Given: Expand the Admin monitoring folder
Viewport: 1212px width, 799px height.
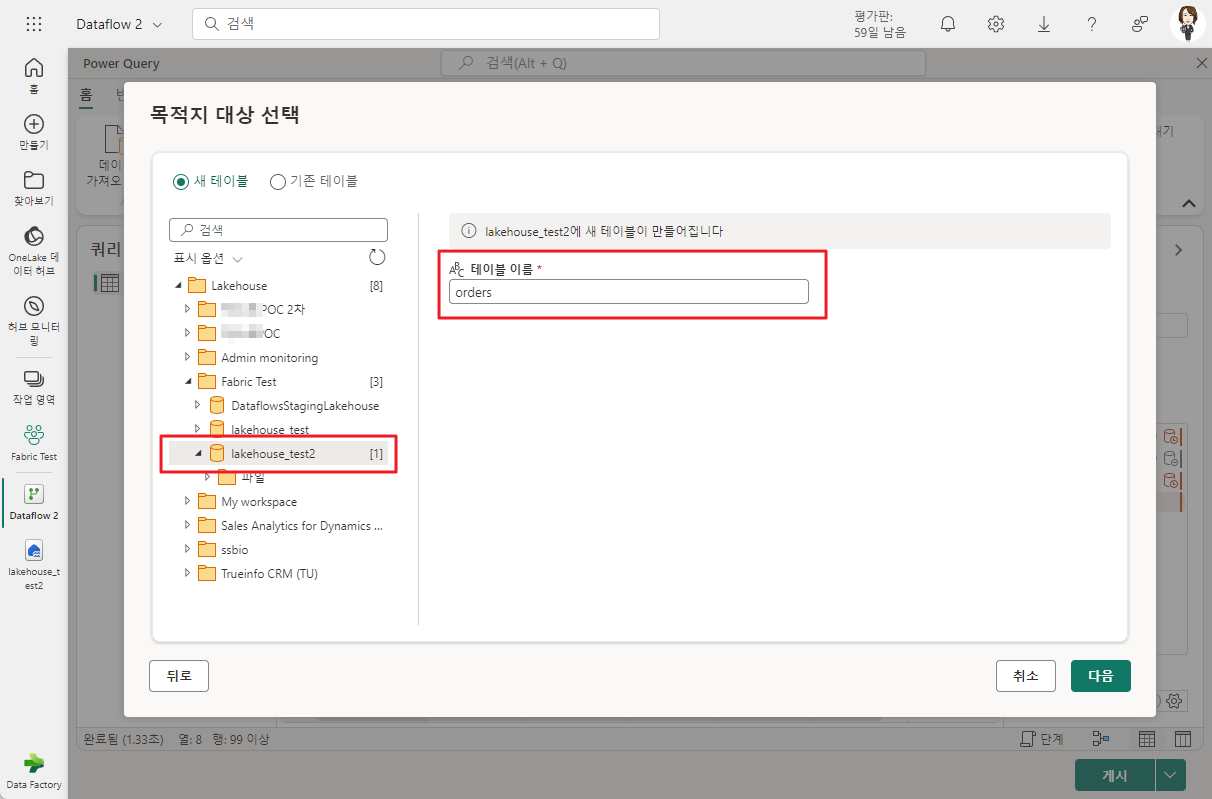Looking at the screenshot, I should pyautogui.click(x=187, y=357).
